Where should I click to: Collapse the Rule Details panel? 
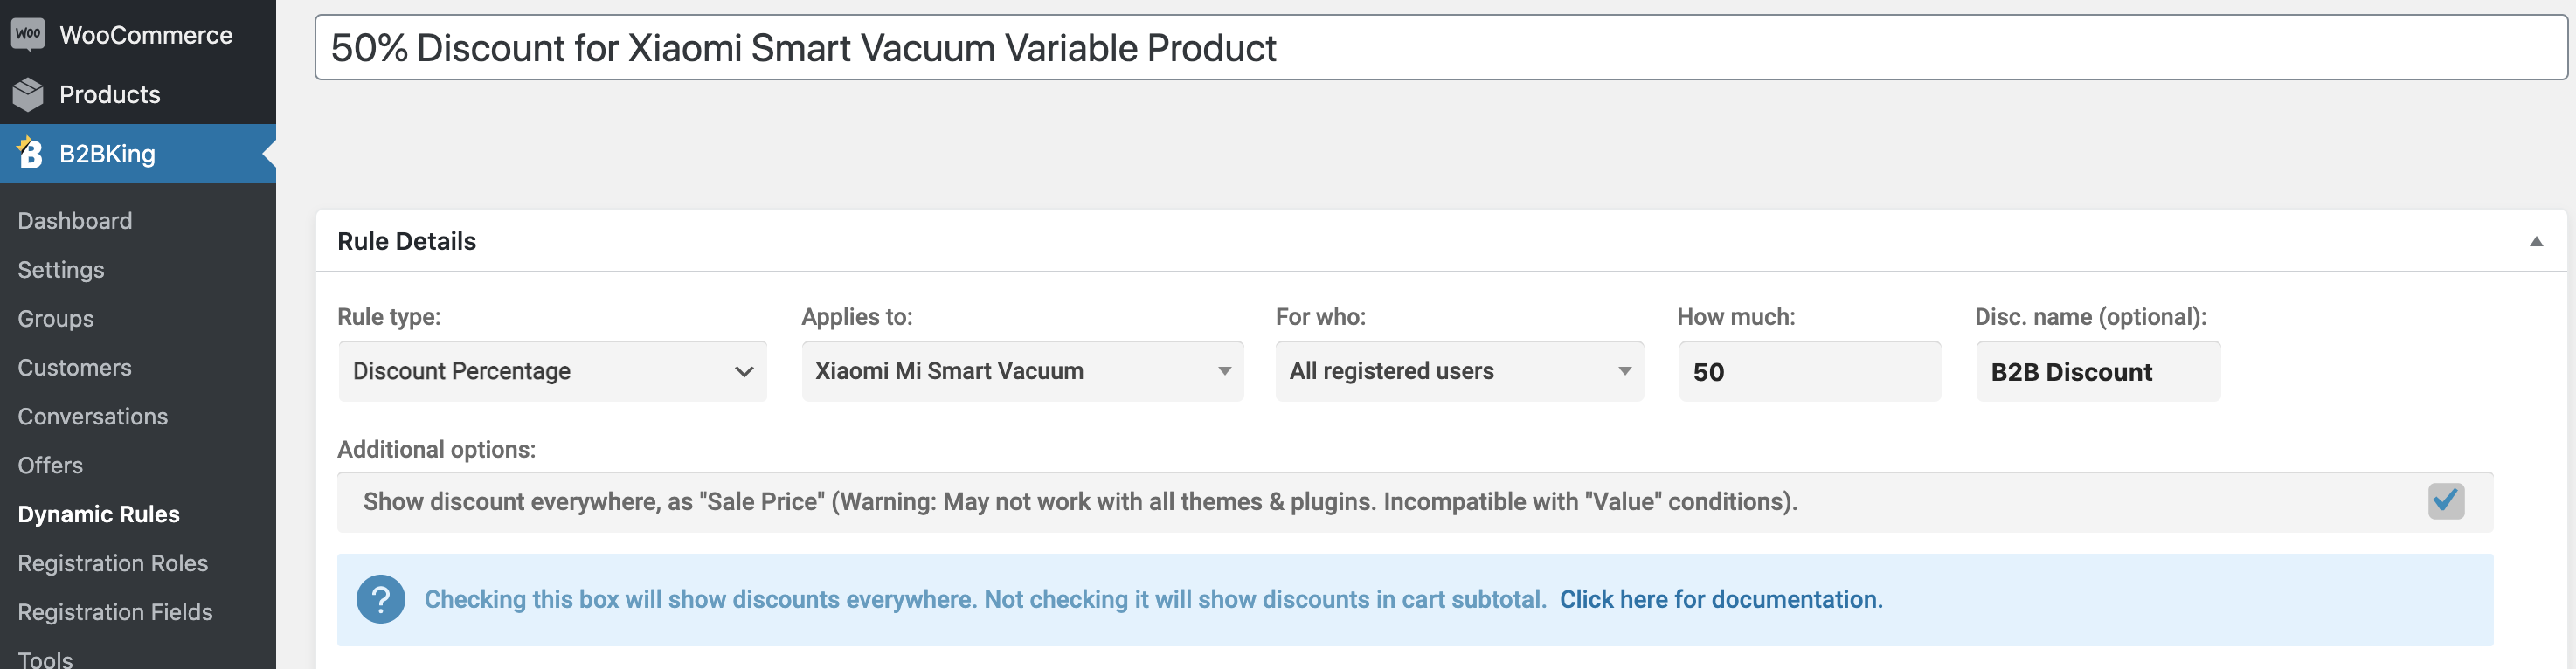2535,241
